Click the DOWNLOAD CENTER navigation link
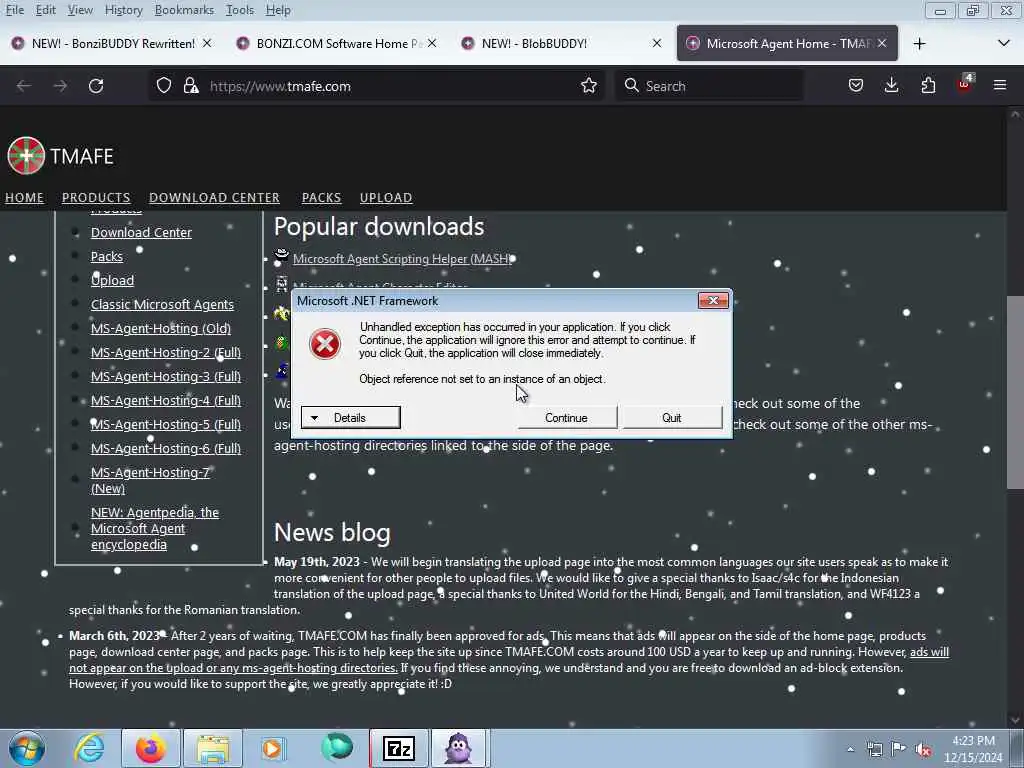The height and width of the screenshot is (768, 1024). click(214, 197)
